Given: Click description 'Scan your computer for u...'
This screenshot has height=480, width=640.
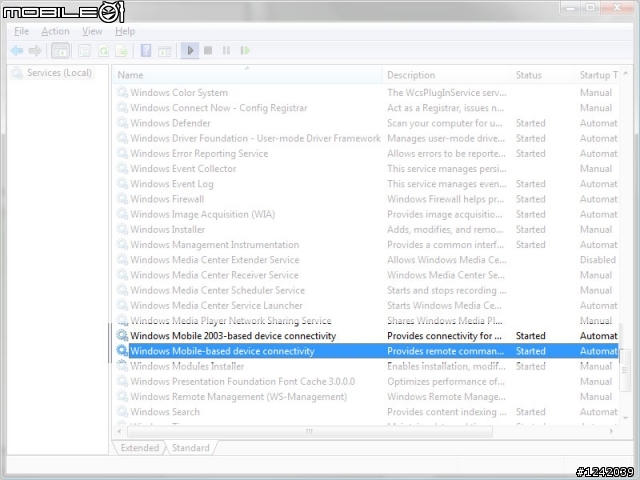Looking at the screenshot, I should pyautogui.click(x=444, y=123).
